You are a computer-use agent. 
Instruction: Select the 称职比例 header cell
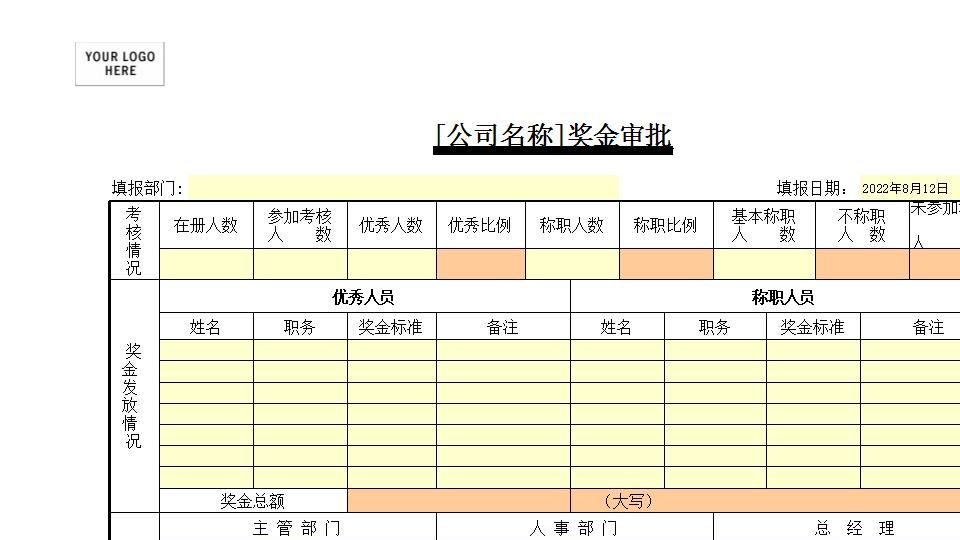pos(666,225)
